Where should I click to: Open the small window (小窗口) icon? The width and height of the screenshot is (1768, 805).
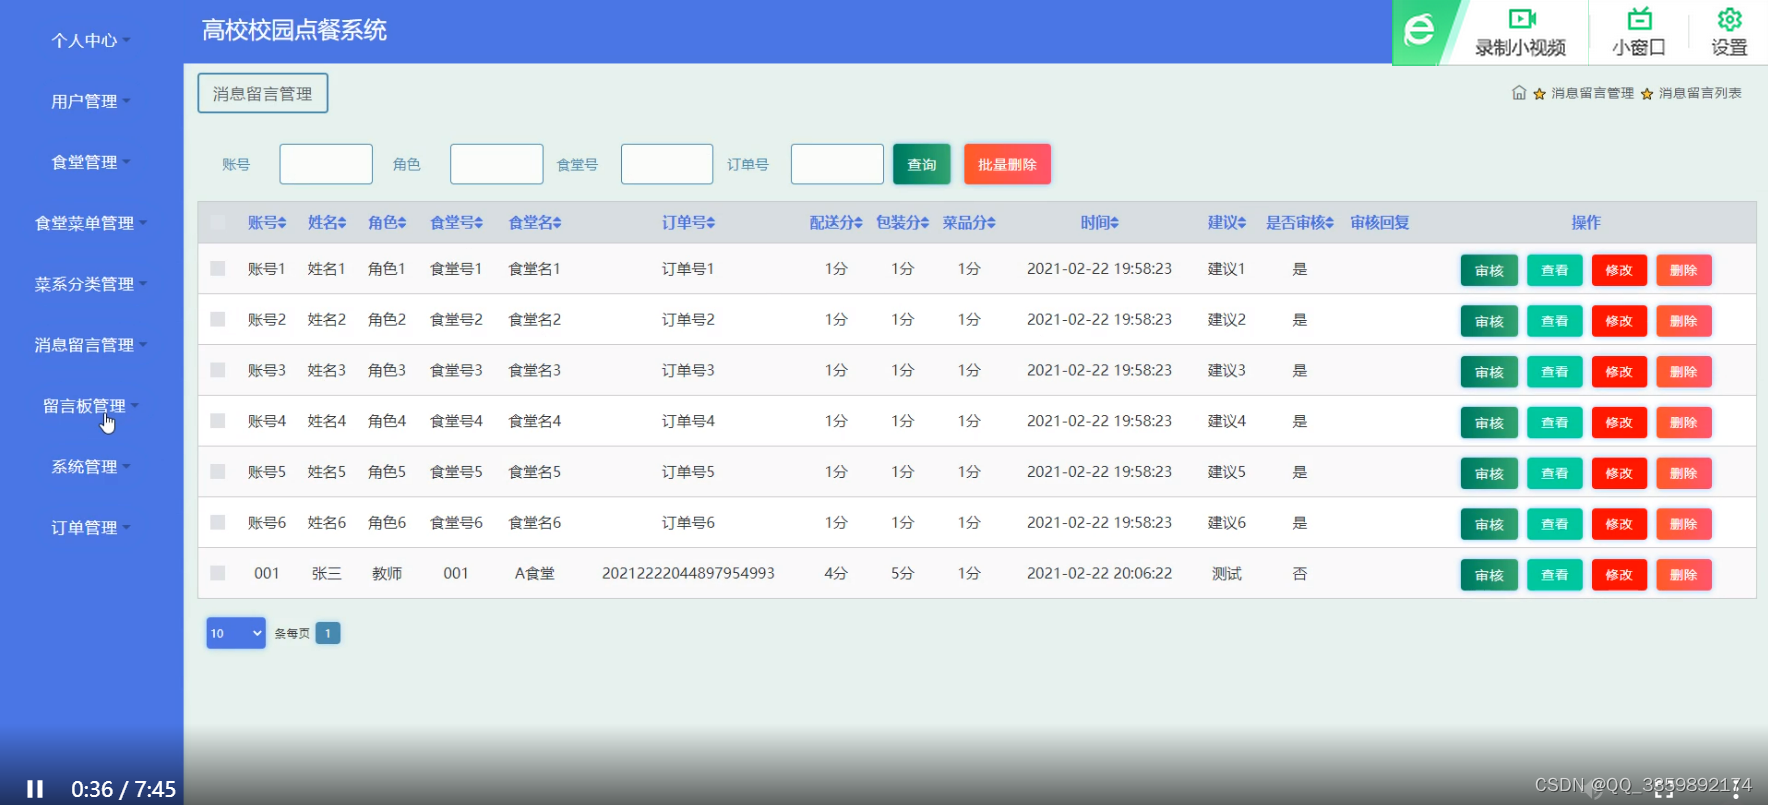[1639, 19]
